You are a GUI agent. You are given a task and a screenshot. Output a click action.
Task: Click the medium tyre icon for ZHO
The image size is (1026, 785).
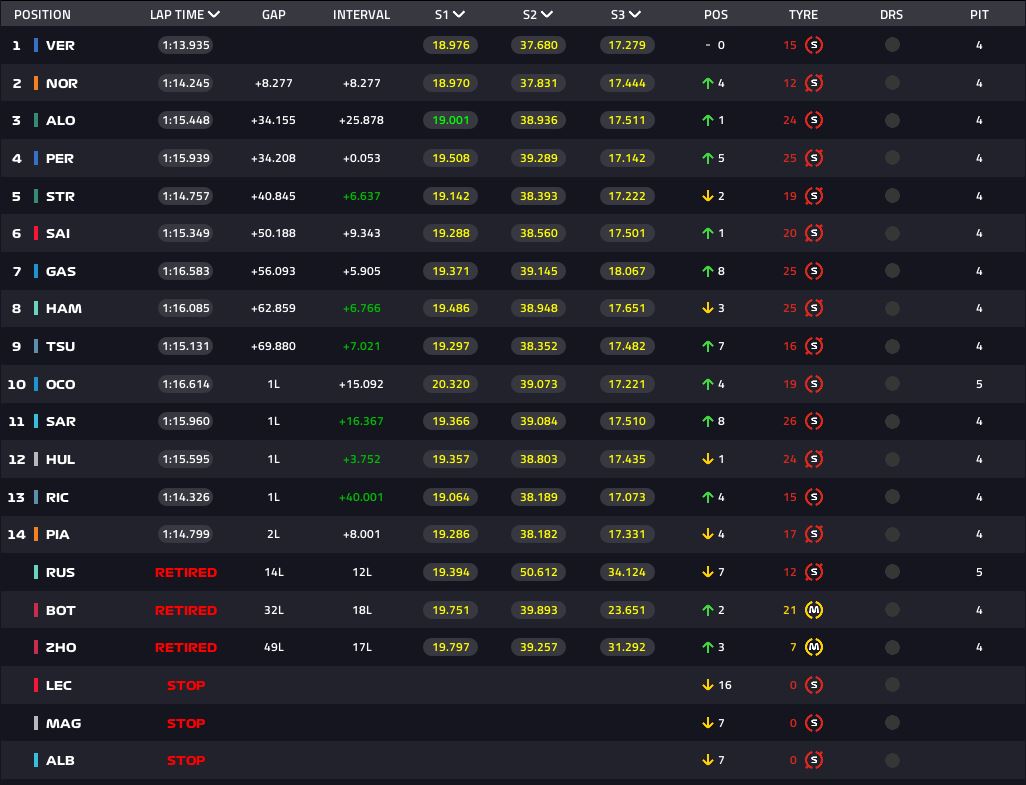(x=814, y=647)
